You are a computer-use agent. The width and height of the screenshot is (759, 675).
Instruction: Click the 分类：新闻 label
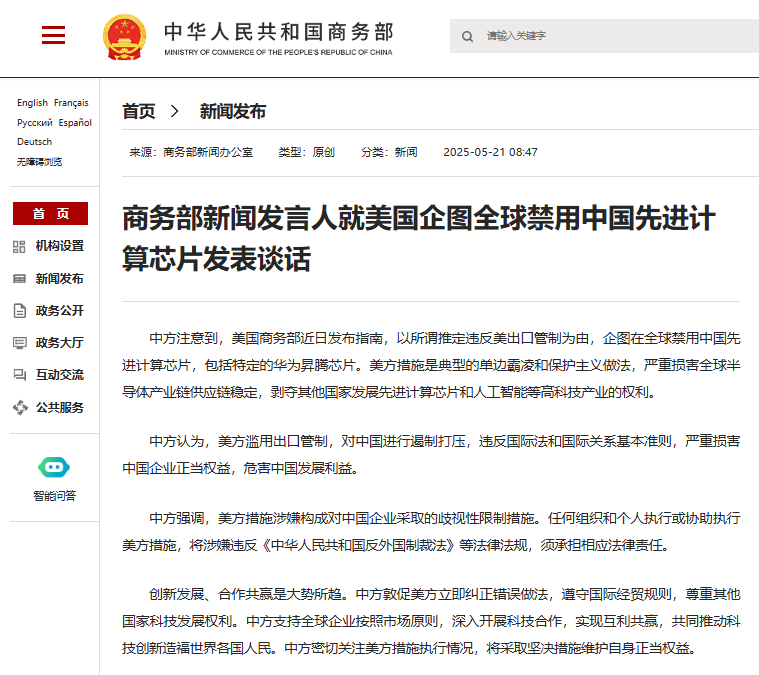click(389, 152)
